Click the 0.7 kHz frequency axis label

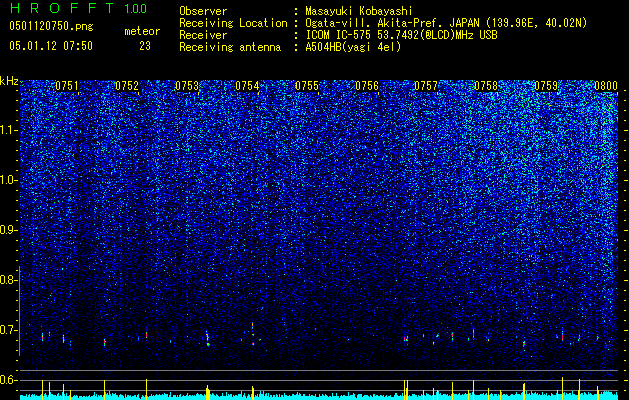click(9, 330)
